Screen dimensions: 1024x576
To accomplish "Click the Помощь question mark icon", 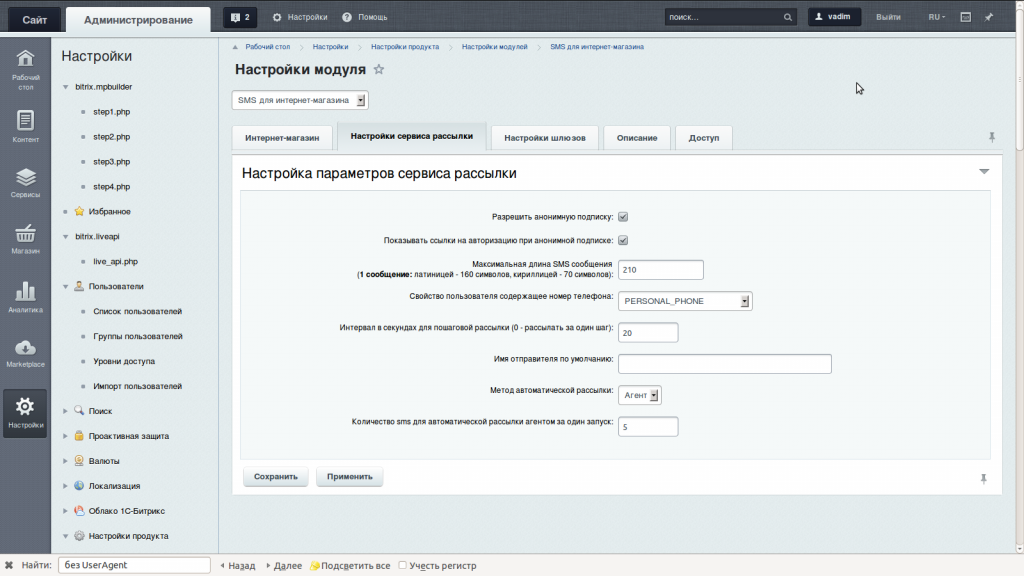I will [x=347, y=17].
